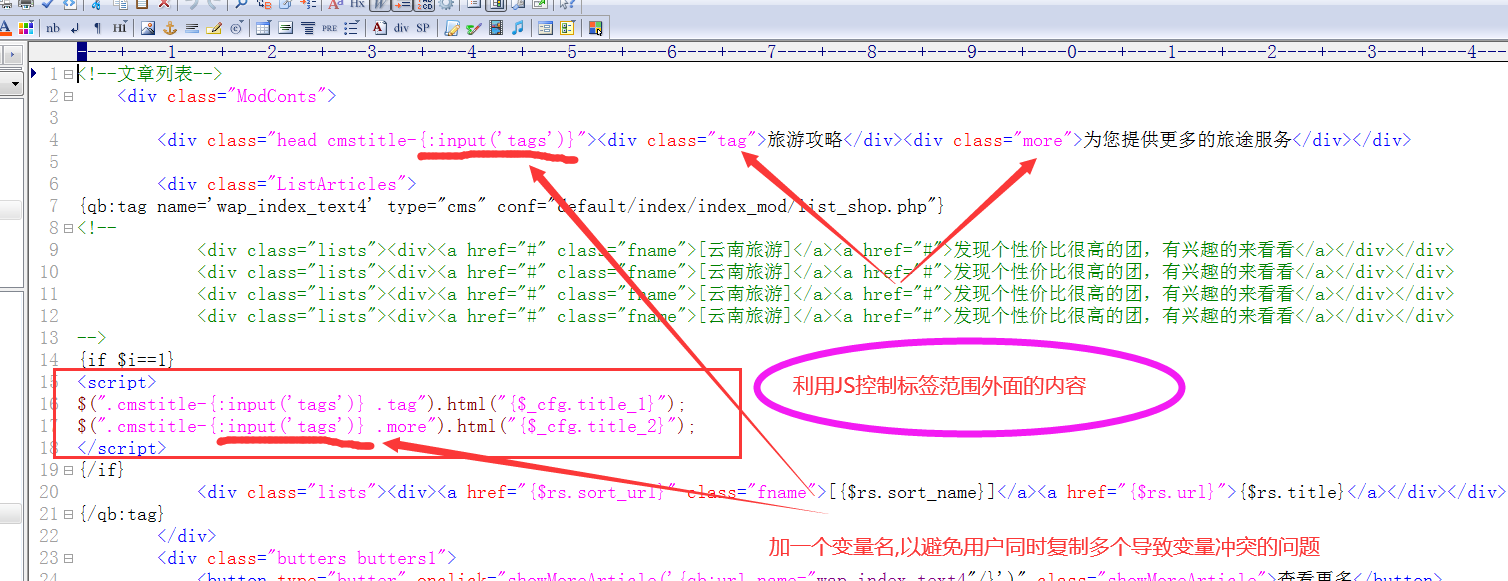
Task: Click the red delete X icon
Action: [x=163, y=5]
